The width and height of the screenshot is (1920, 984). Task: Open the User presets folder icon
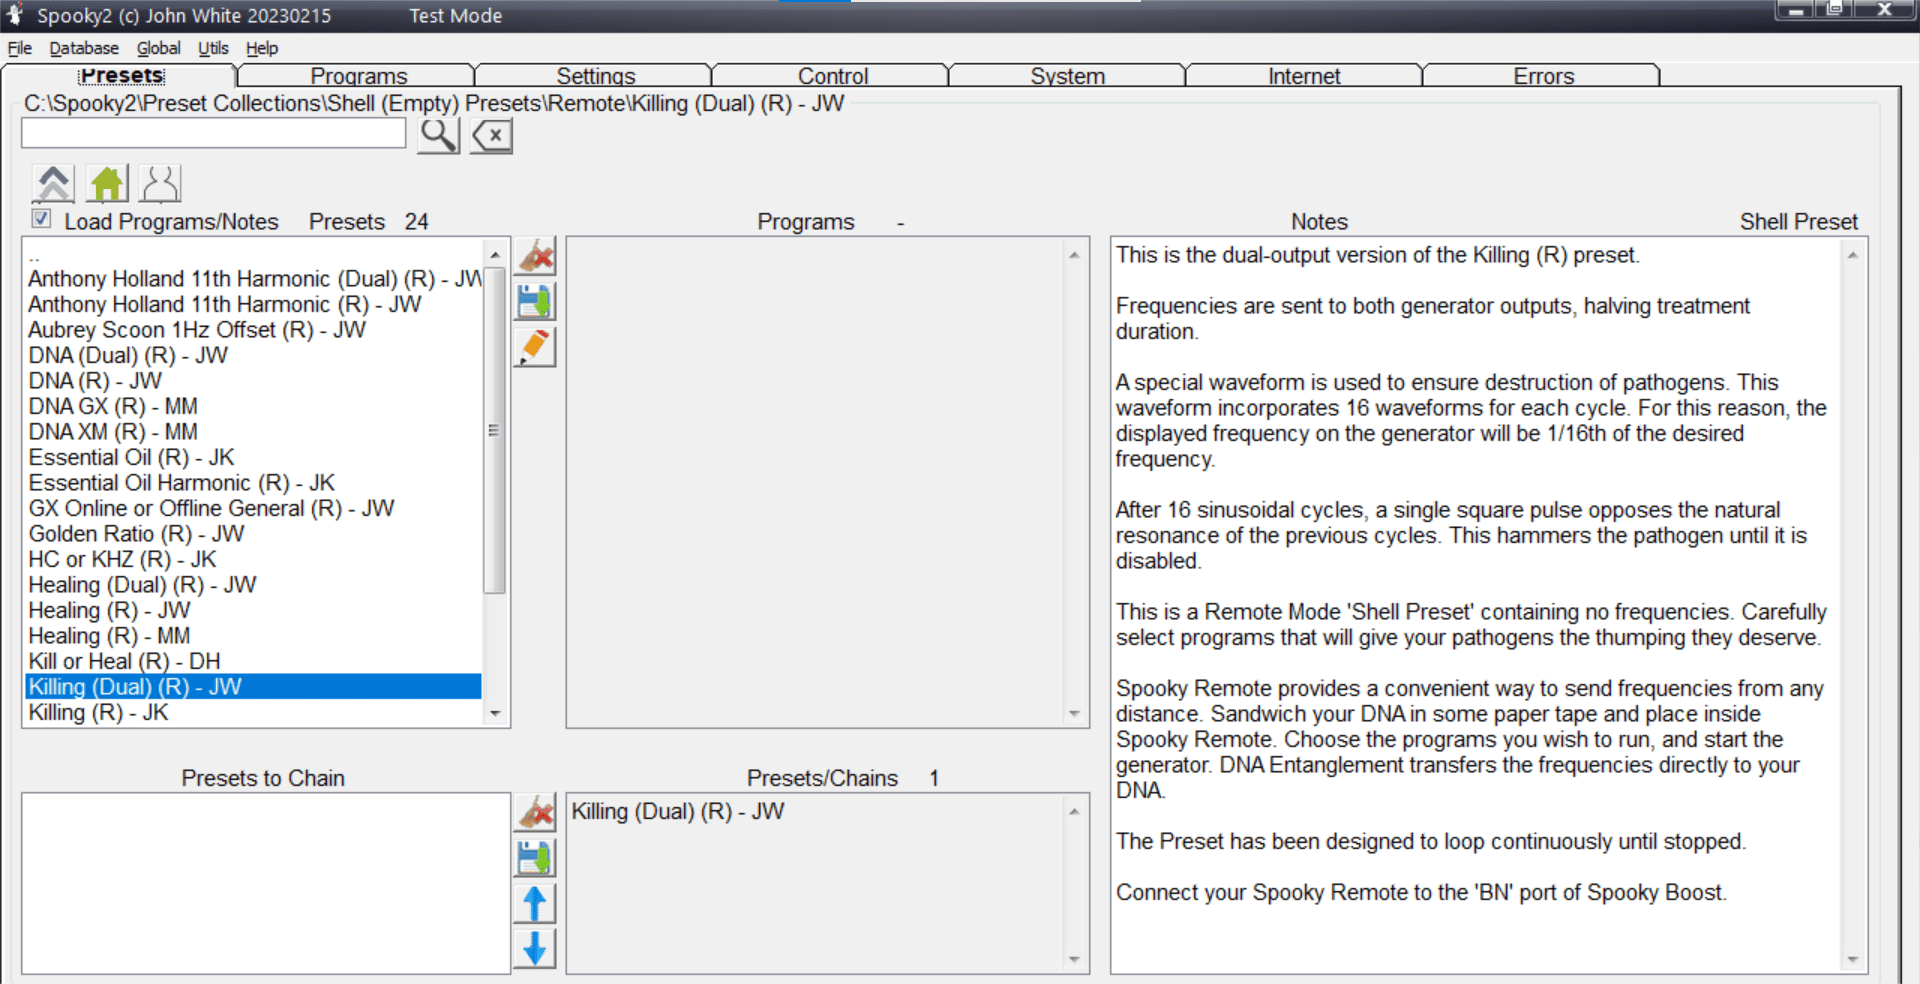160,184
